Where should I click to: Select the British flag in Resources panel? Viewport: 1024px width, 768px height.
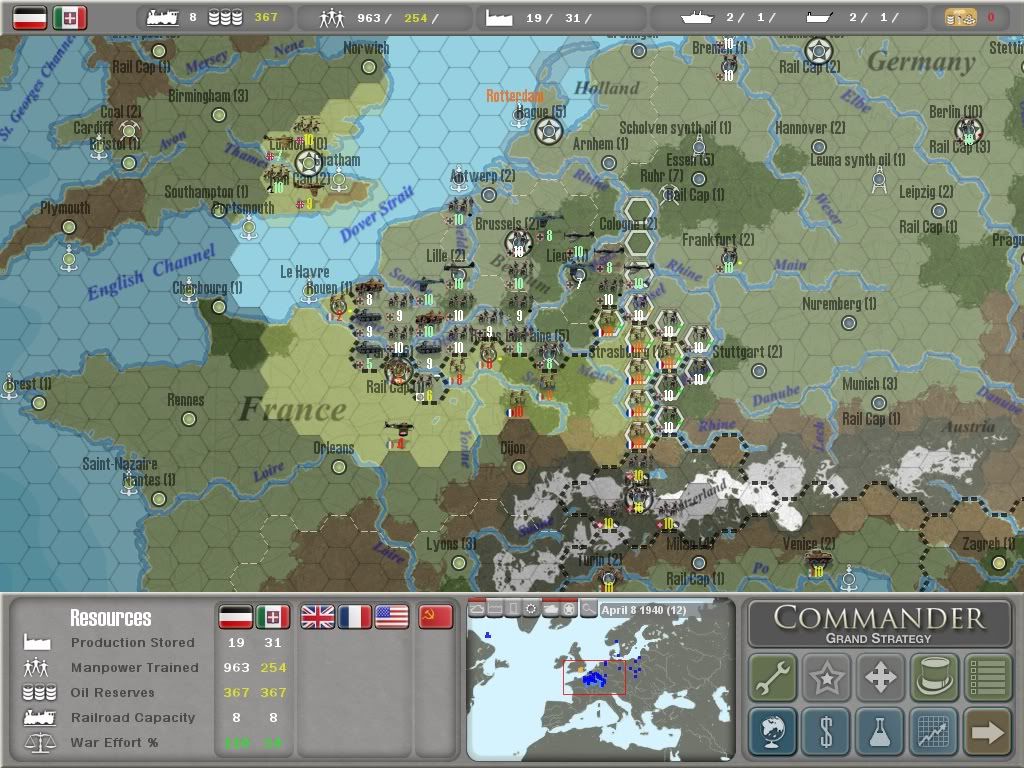tap(317, 616)
